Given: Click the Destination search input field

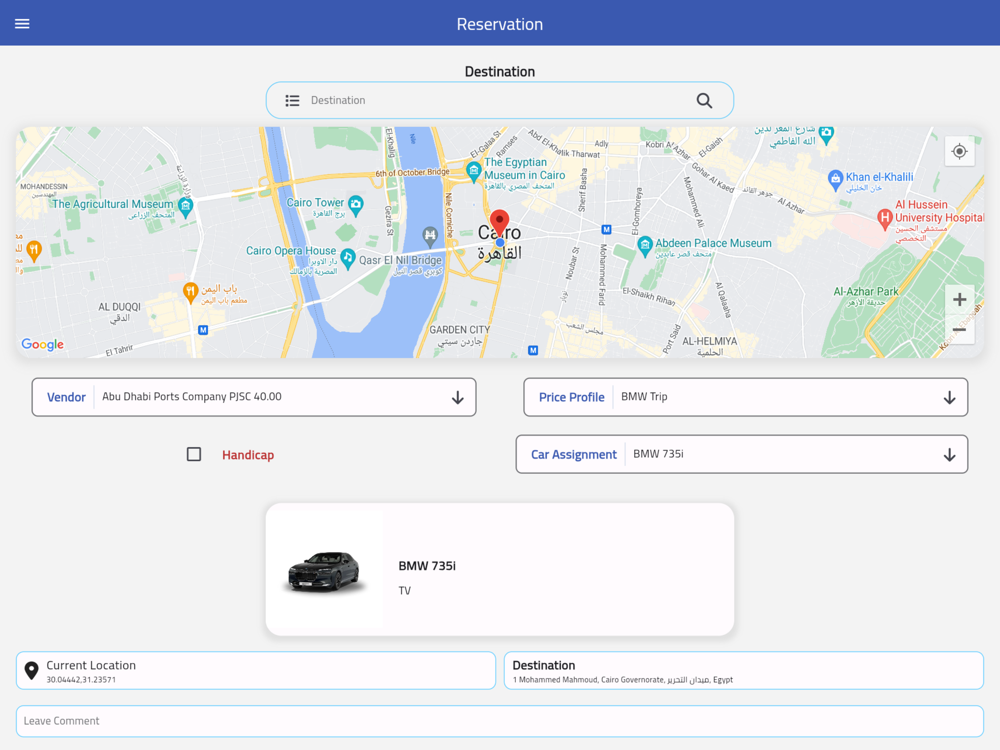Looking at the screenshot, I should (x=499, y=100).
